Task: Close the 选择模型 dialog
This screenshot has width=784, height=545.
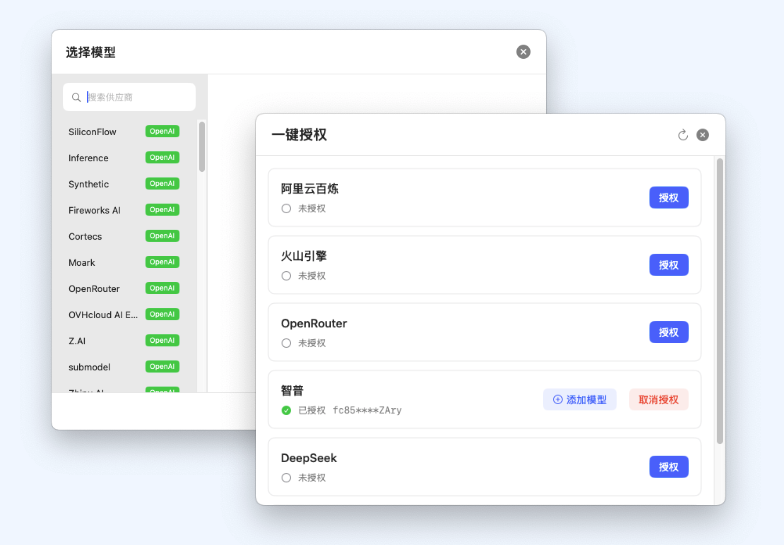Action: (x=523, y=52)
